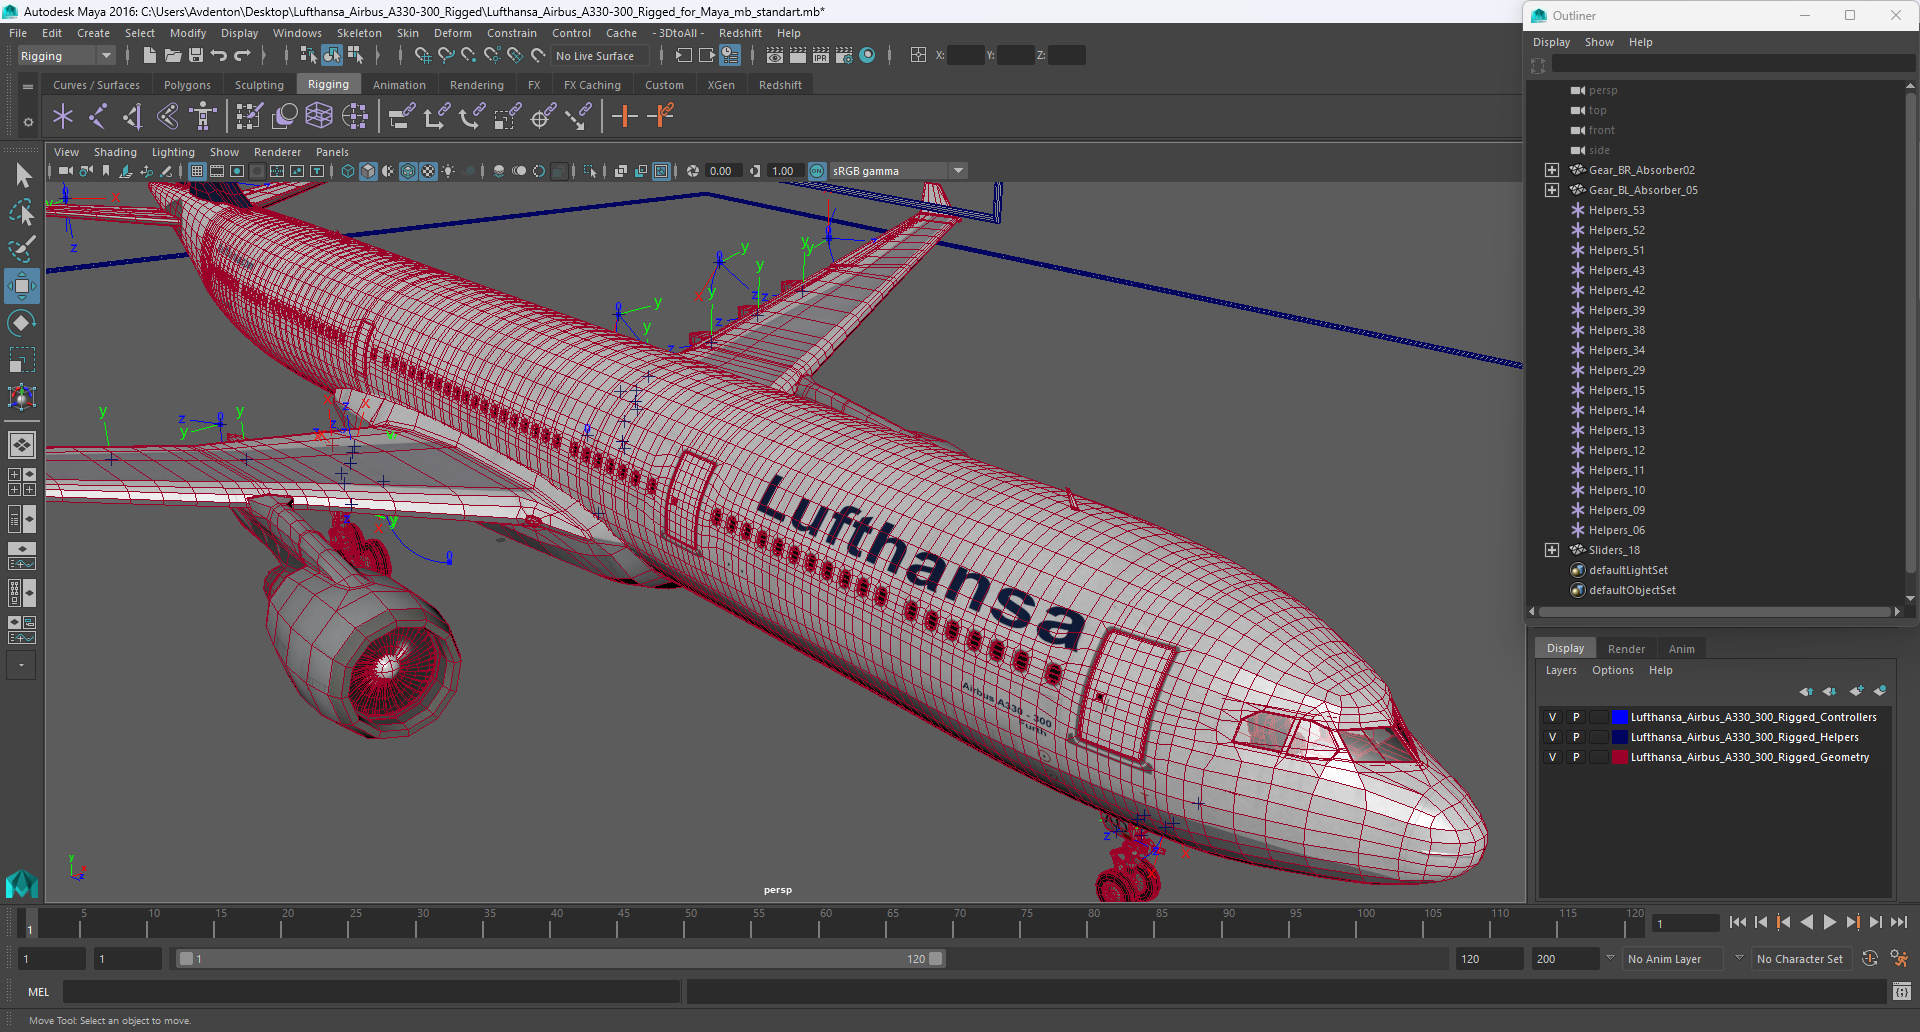Click the Undo arrow icon
Image resolution: width=1920 pixels, height=1032 pixels.
(219, 56)
